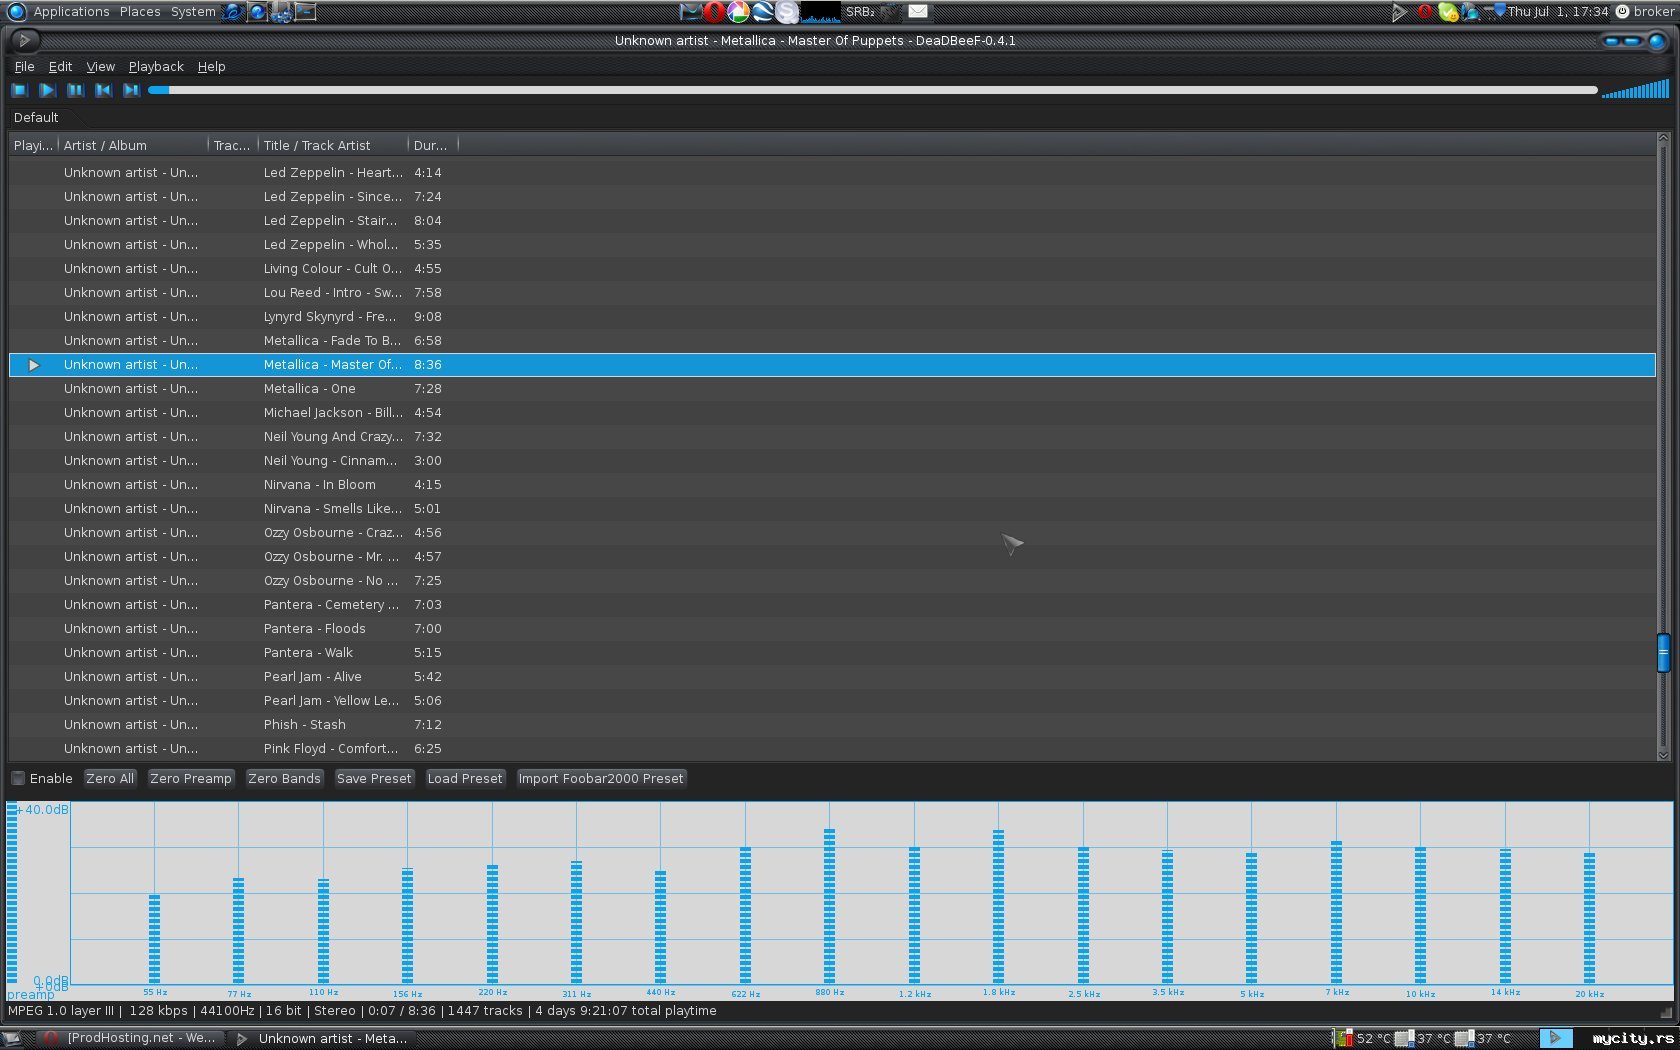Screen dimensions: 1680x1050
Task: Open the File menu
Action: coord(24,66)
